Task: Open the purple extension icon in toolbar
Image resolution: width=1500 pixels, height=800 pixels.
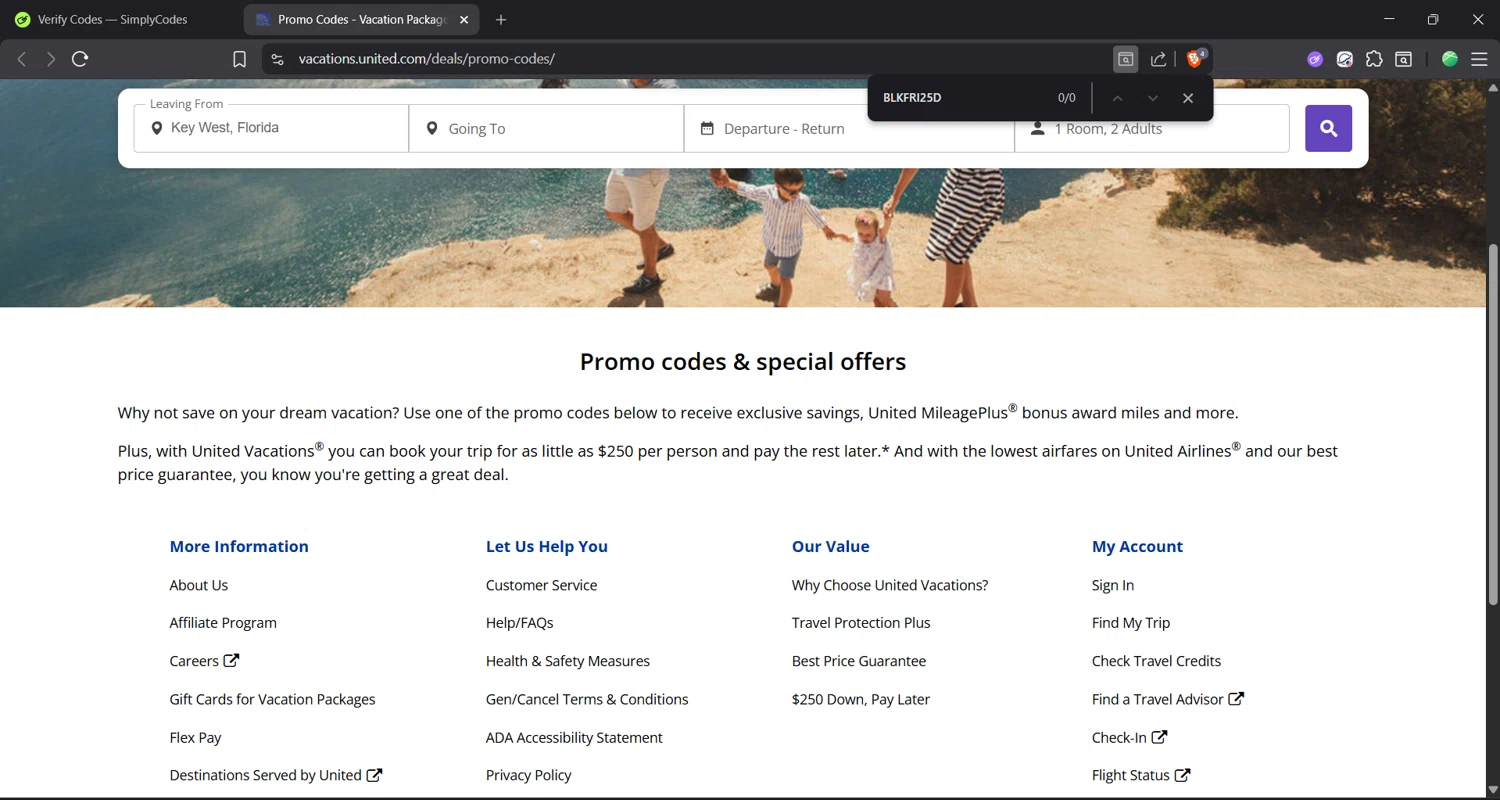Action: [x=1315, y=59]
